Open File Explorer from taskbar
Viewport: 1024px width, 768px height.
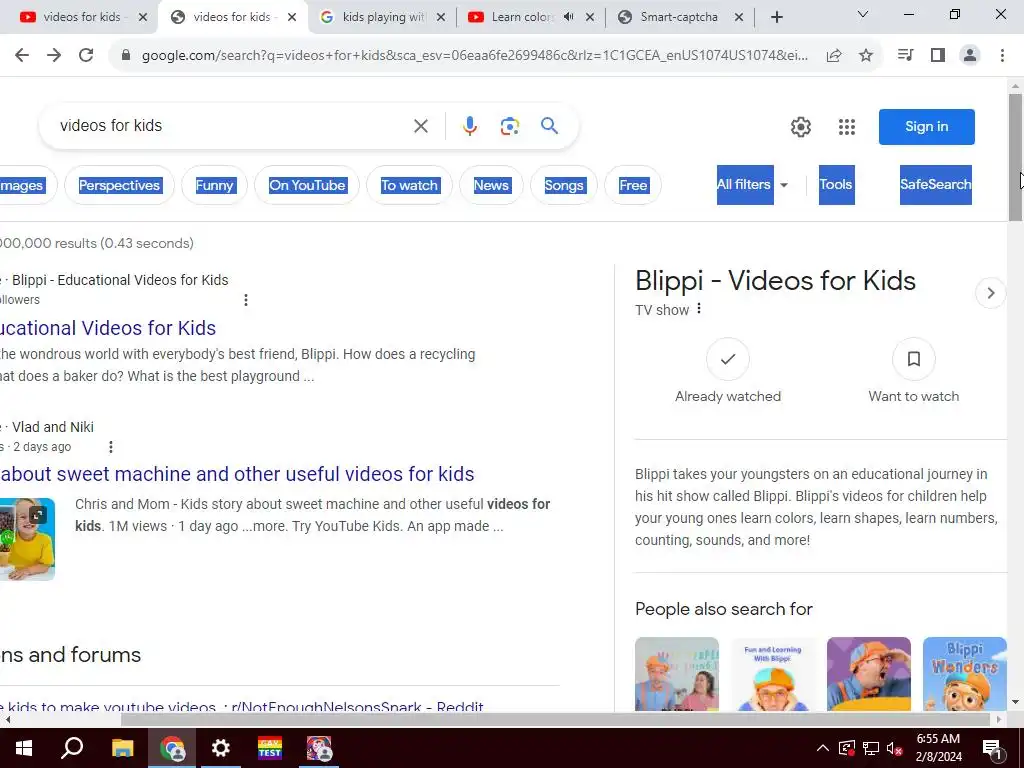[122, 748]
